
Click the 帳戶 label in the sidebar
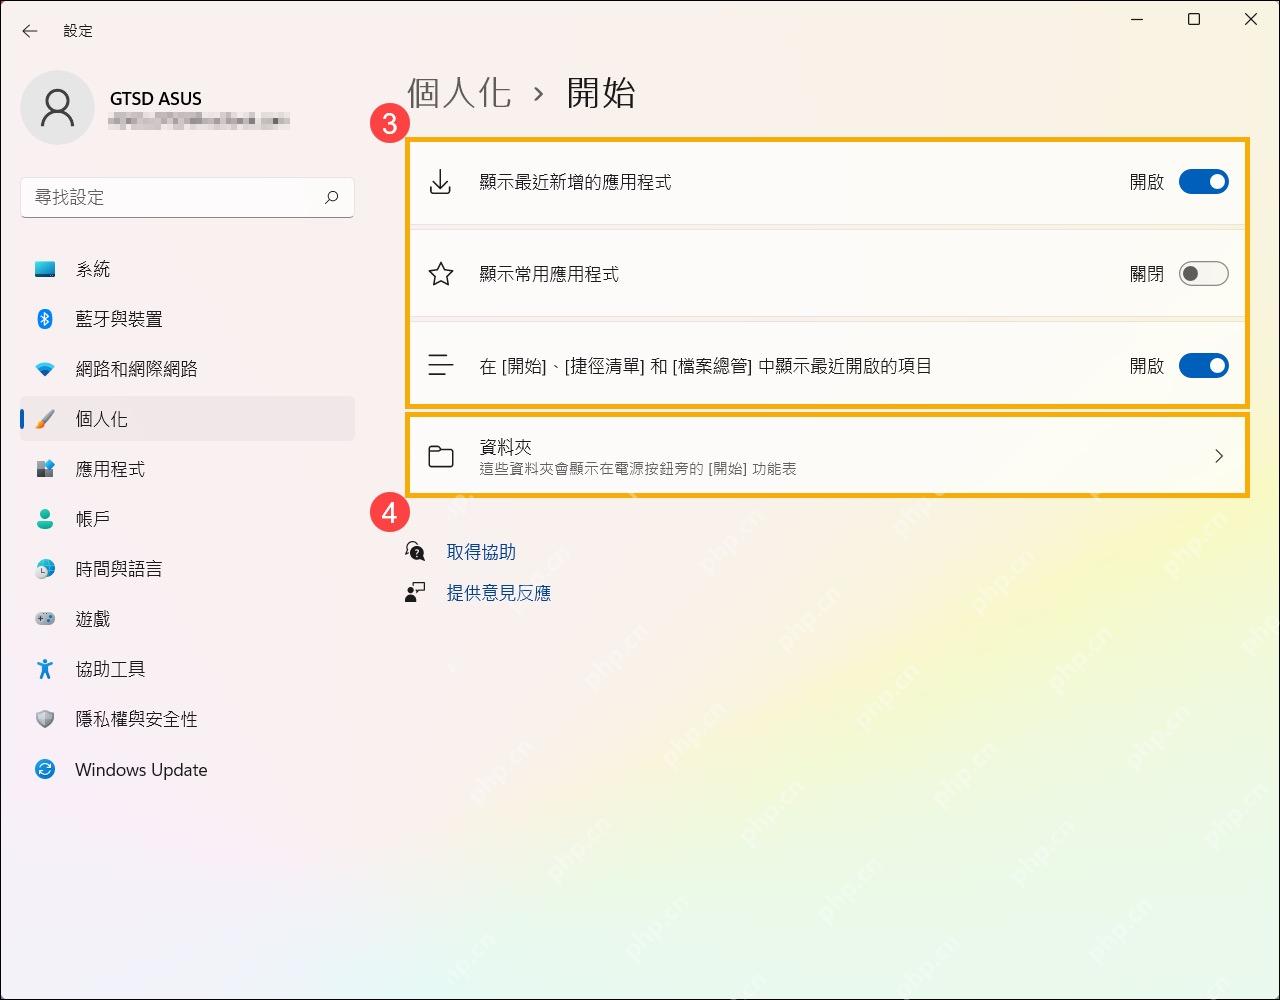(x=93, y=519)
